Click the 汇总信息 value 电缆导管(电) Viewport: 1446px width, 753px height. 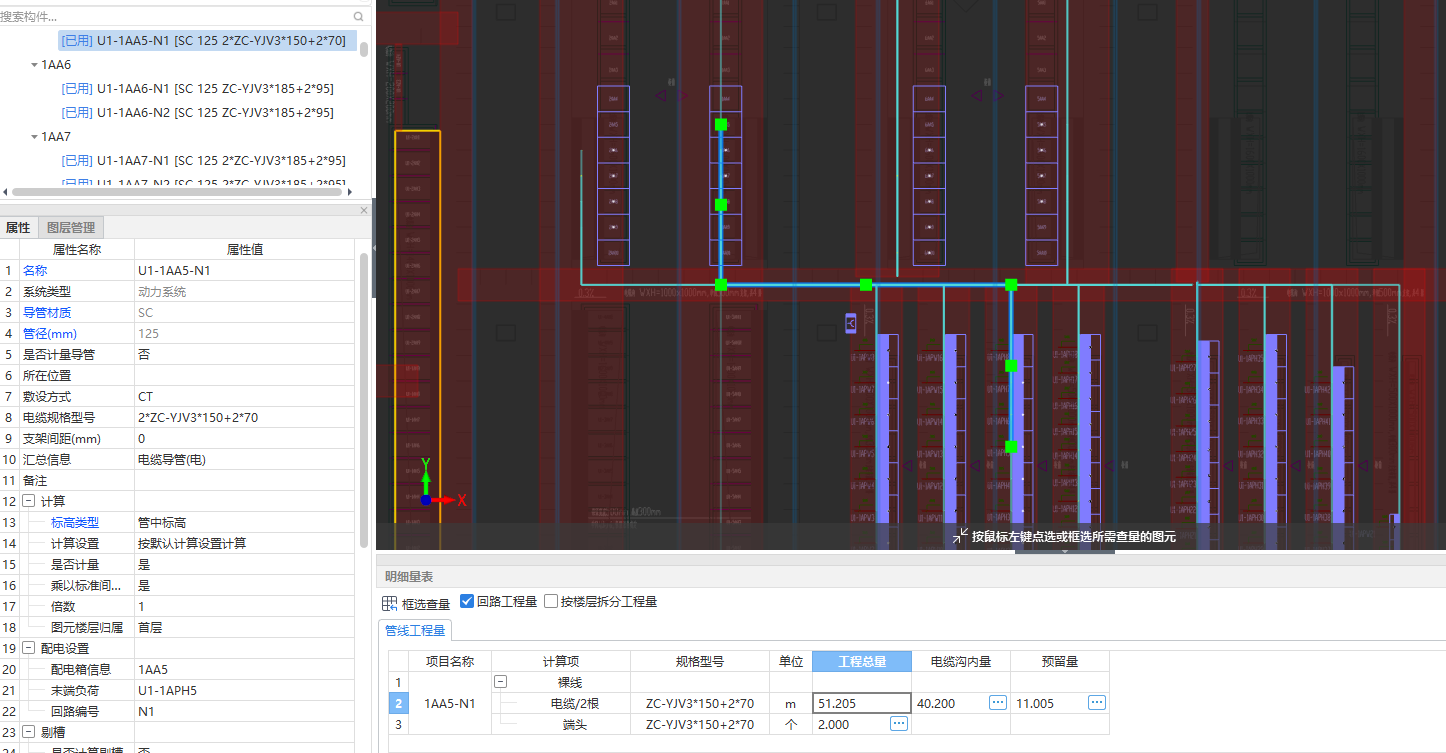point(244,459)
